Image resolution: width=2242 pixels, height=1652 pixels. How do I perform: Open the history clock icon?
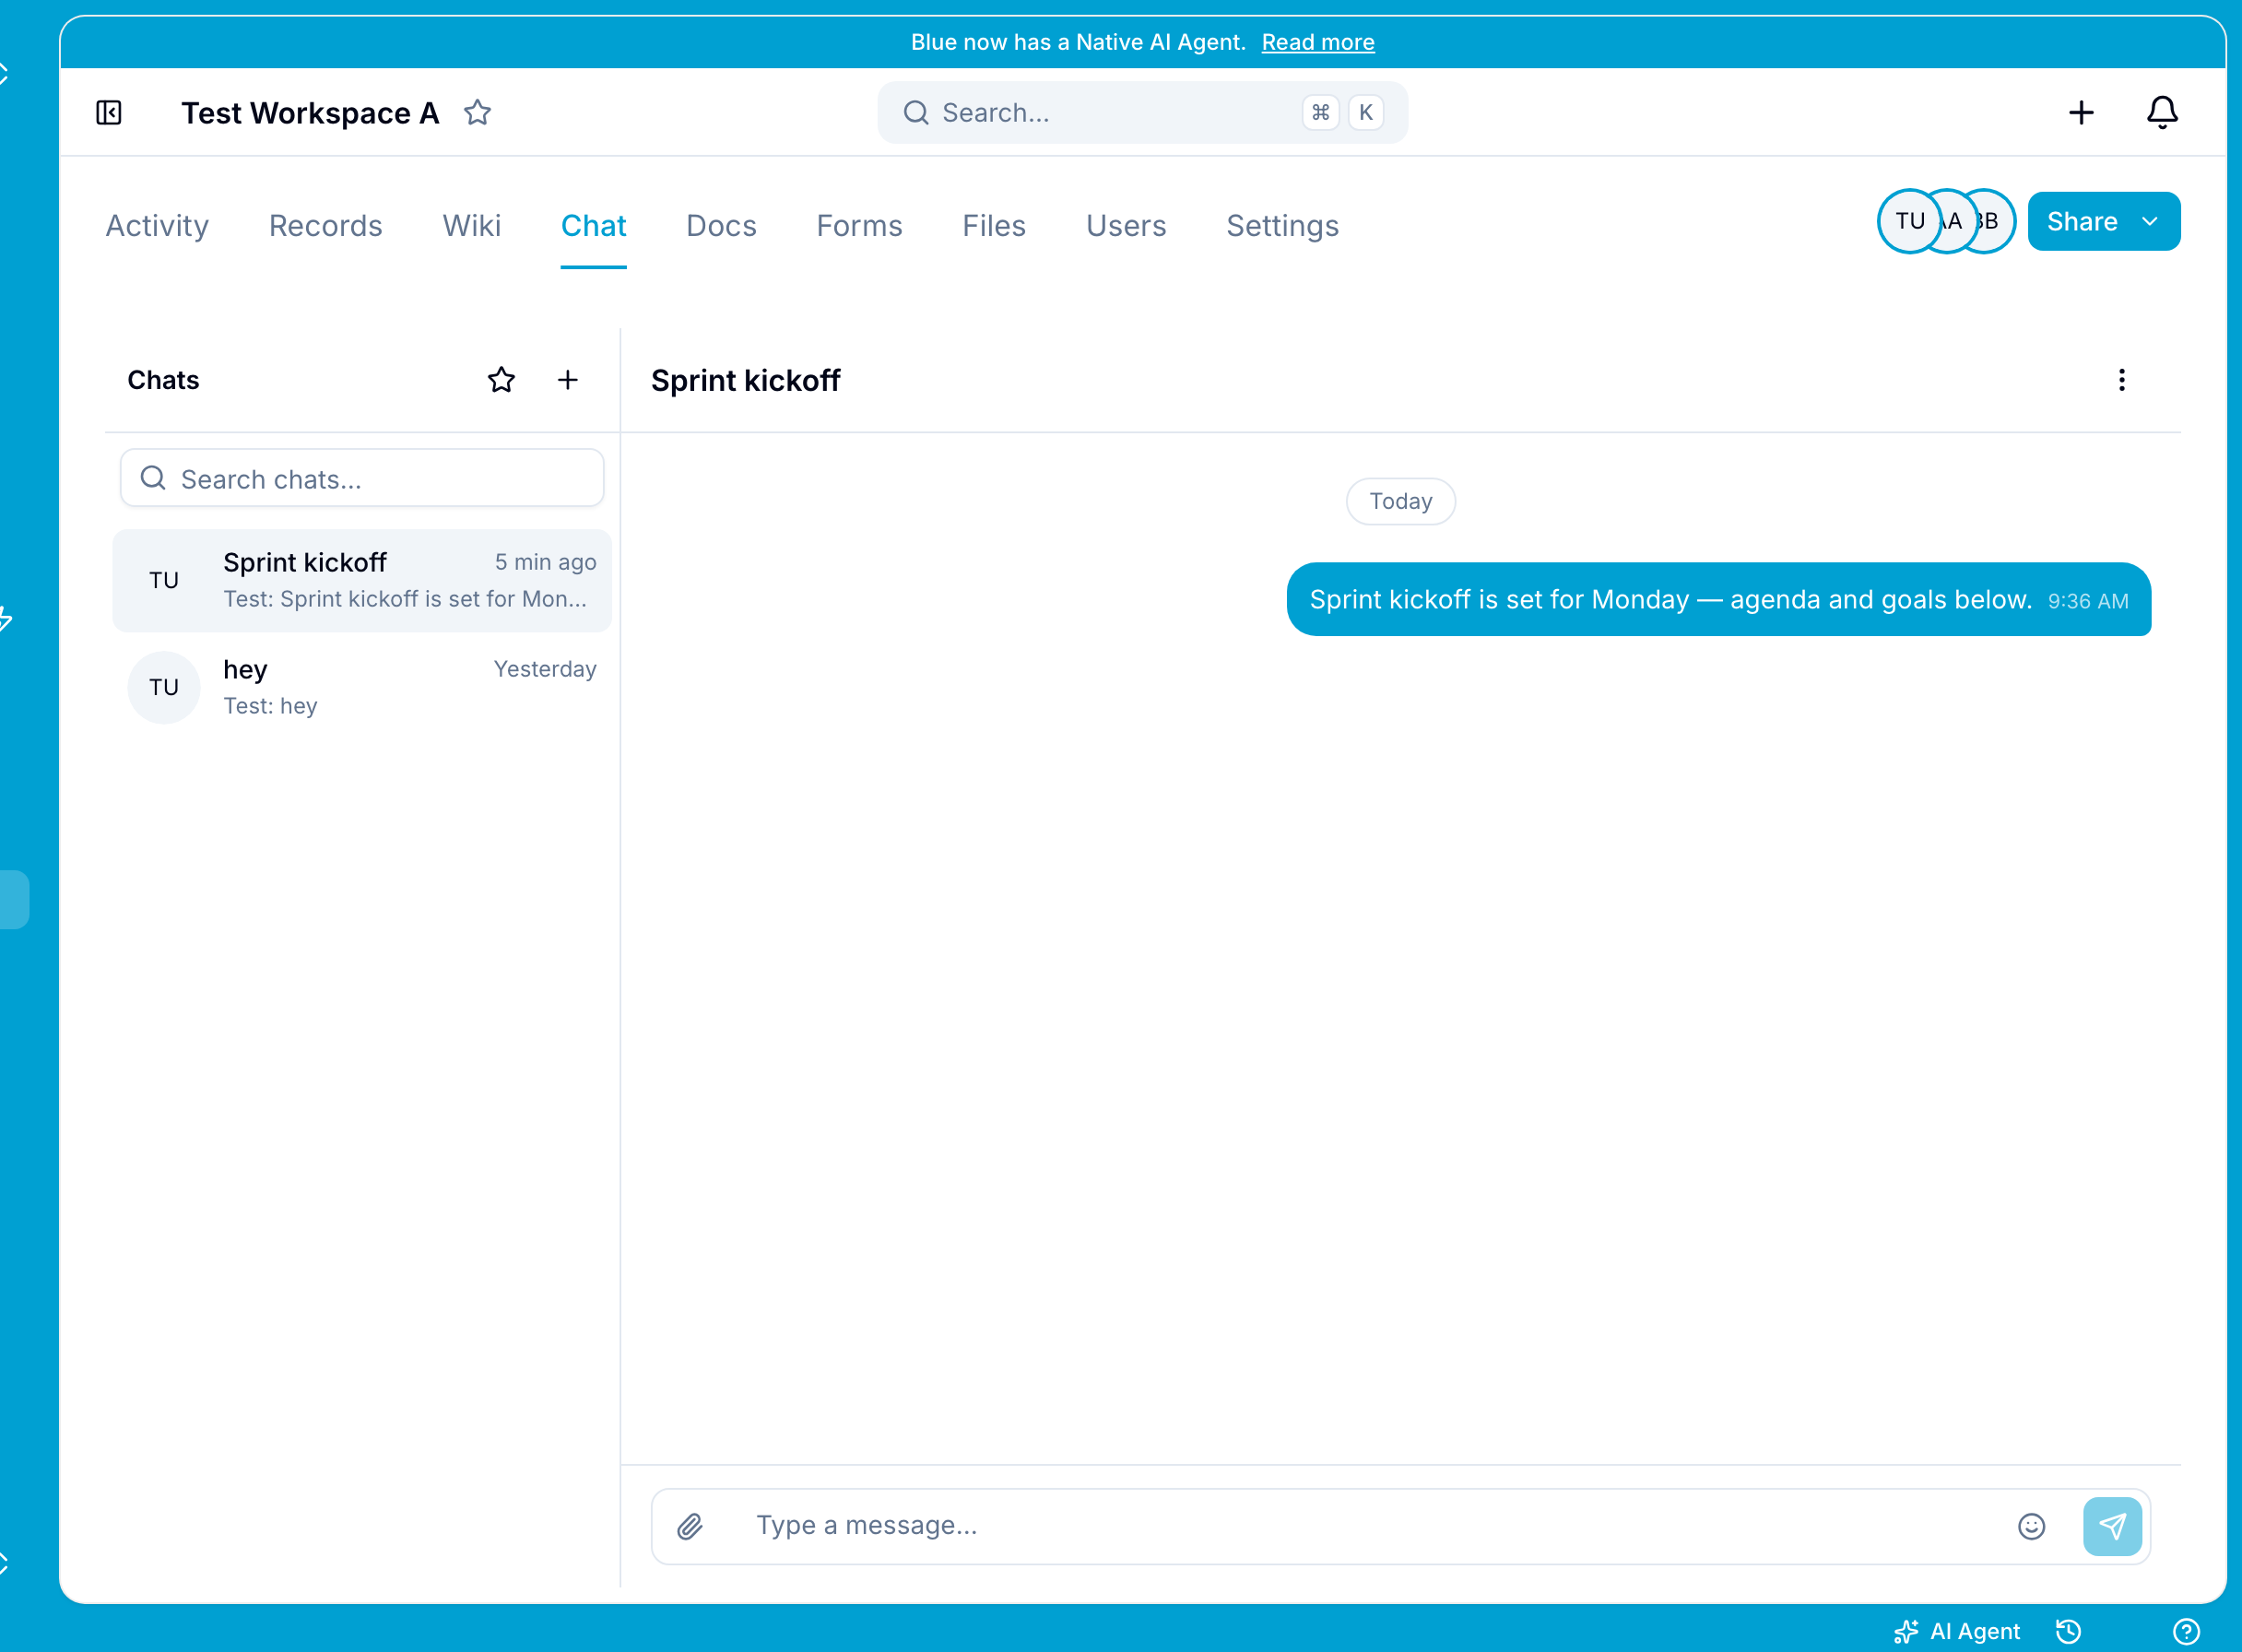tap(2068, 1632)
